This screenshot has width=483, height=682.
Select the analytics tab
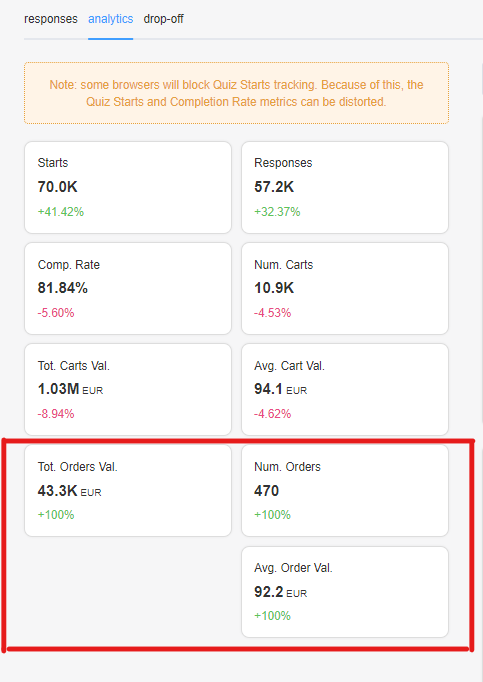pos(111,19)
